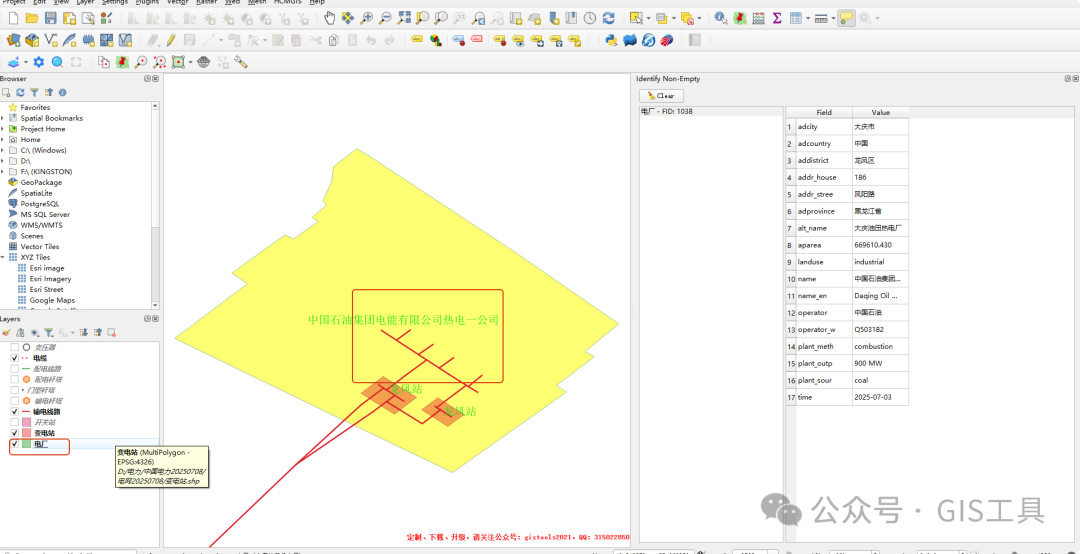
Task: Open the attribute table icon
Action: (x=796, y=19)
